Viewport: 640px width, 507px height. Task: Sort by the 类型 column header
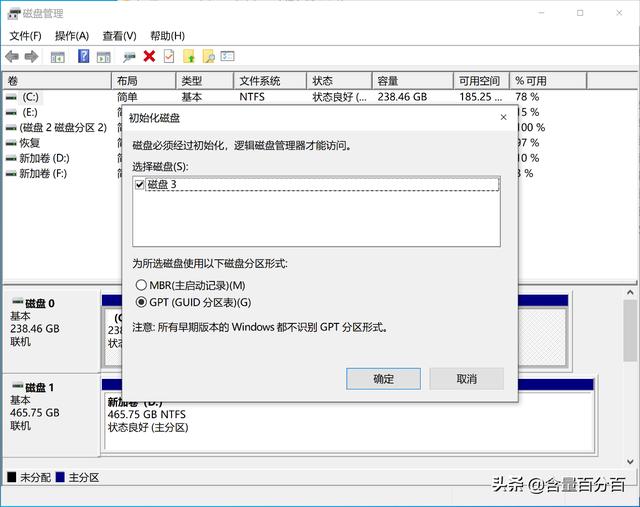click(x=205, y=81)
